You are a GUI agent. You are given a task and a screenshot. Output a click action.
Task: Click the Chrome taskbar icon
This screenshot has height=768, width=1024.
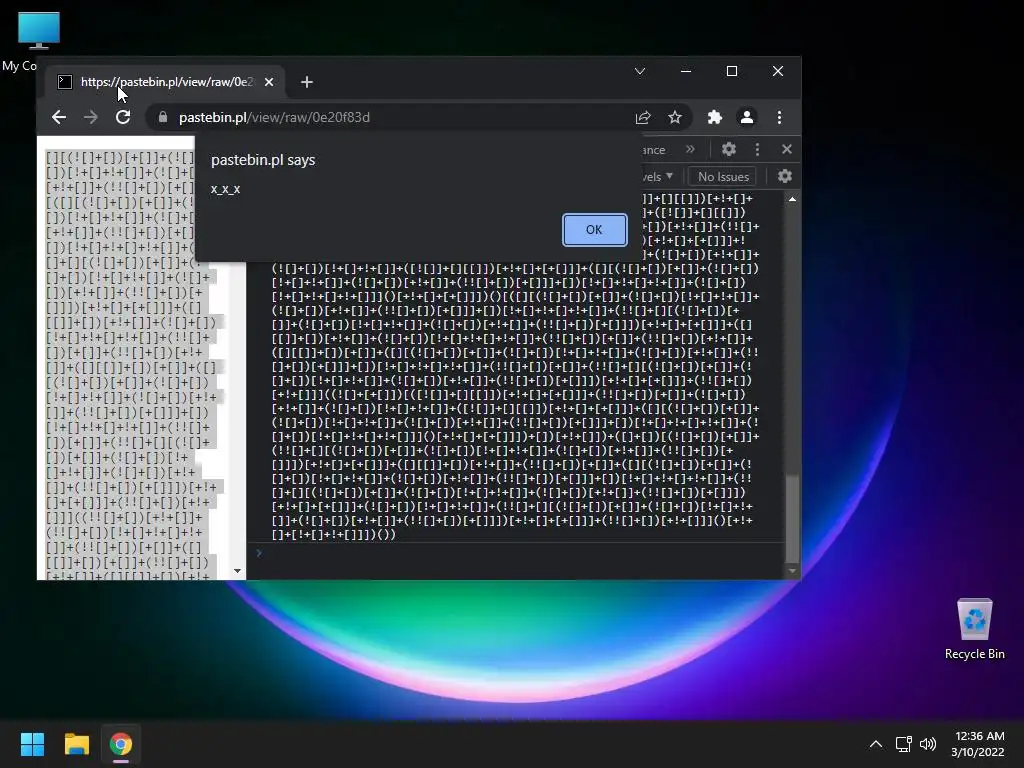(x=121, y=744)
